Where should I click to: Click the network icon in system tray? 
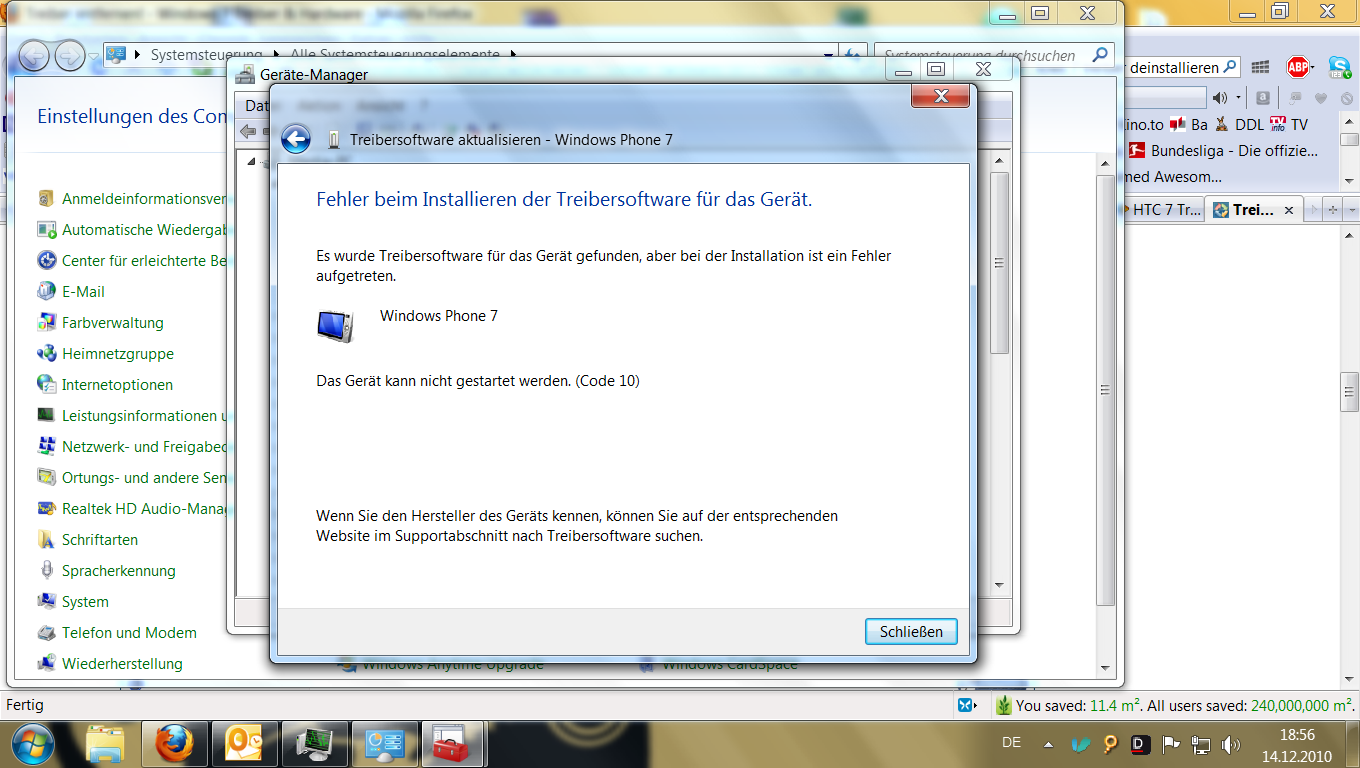coord(1201,745)
